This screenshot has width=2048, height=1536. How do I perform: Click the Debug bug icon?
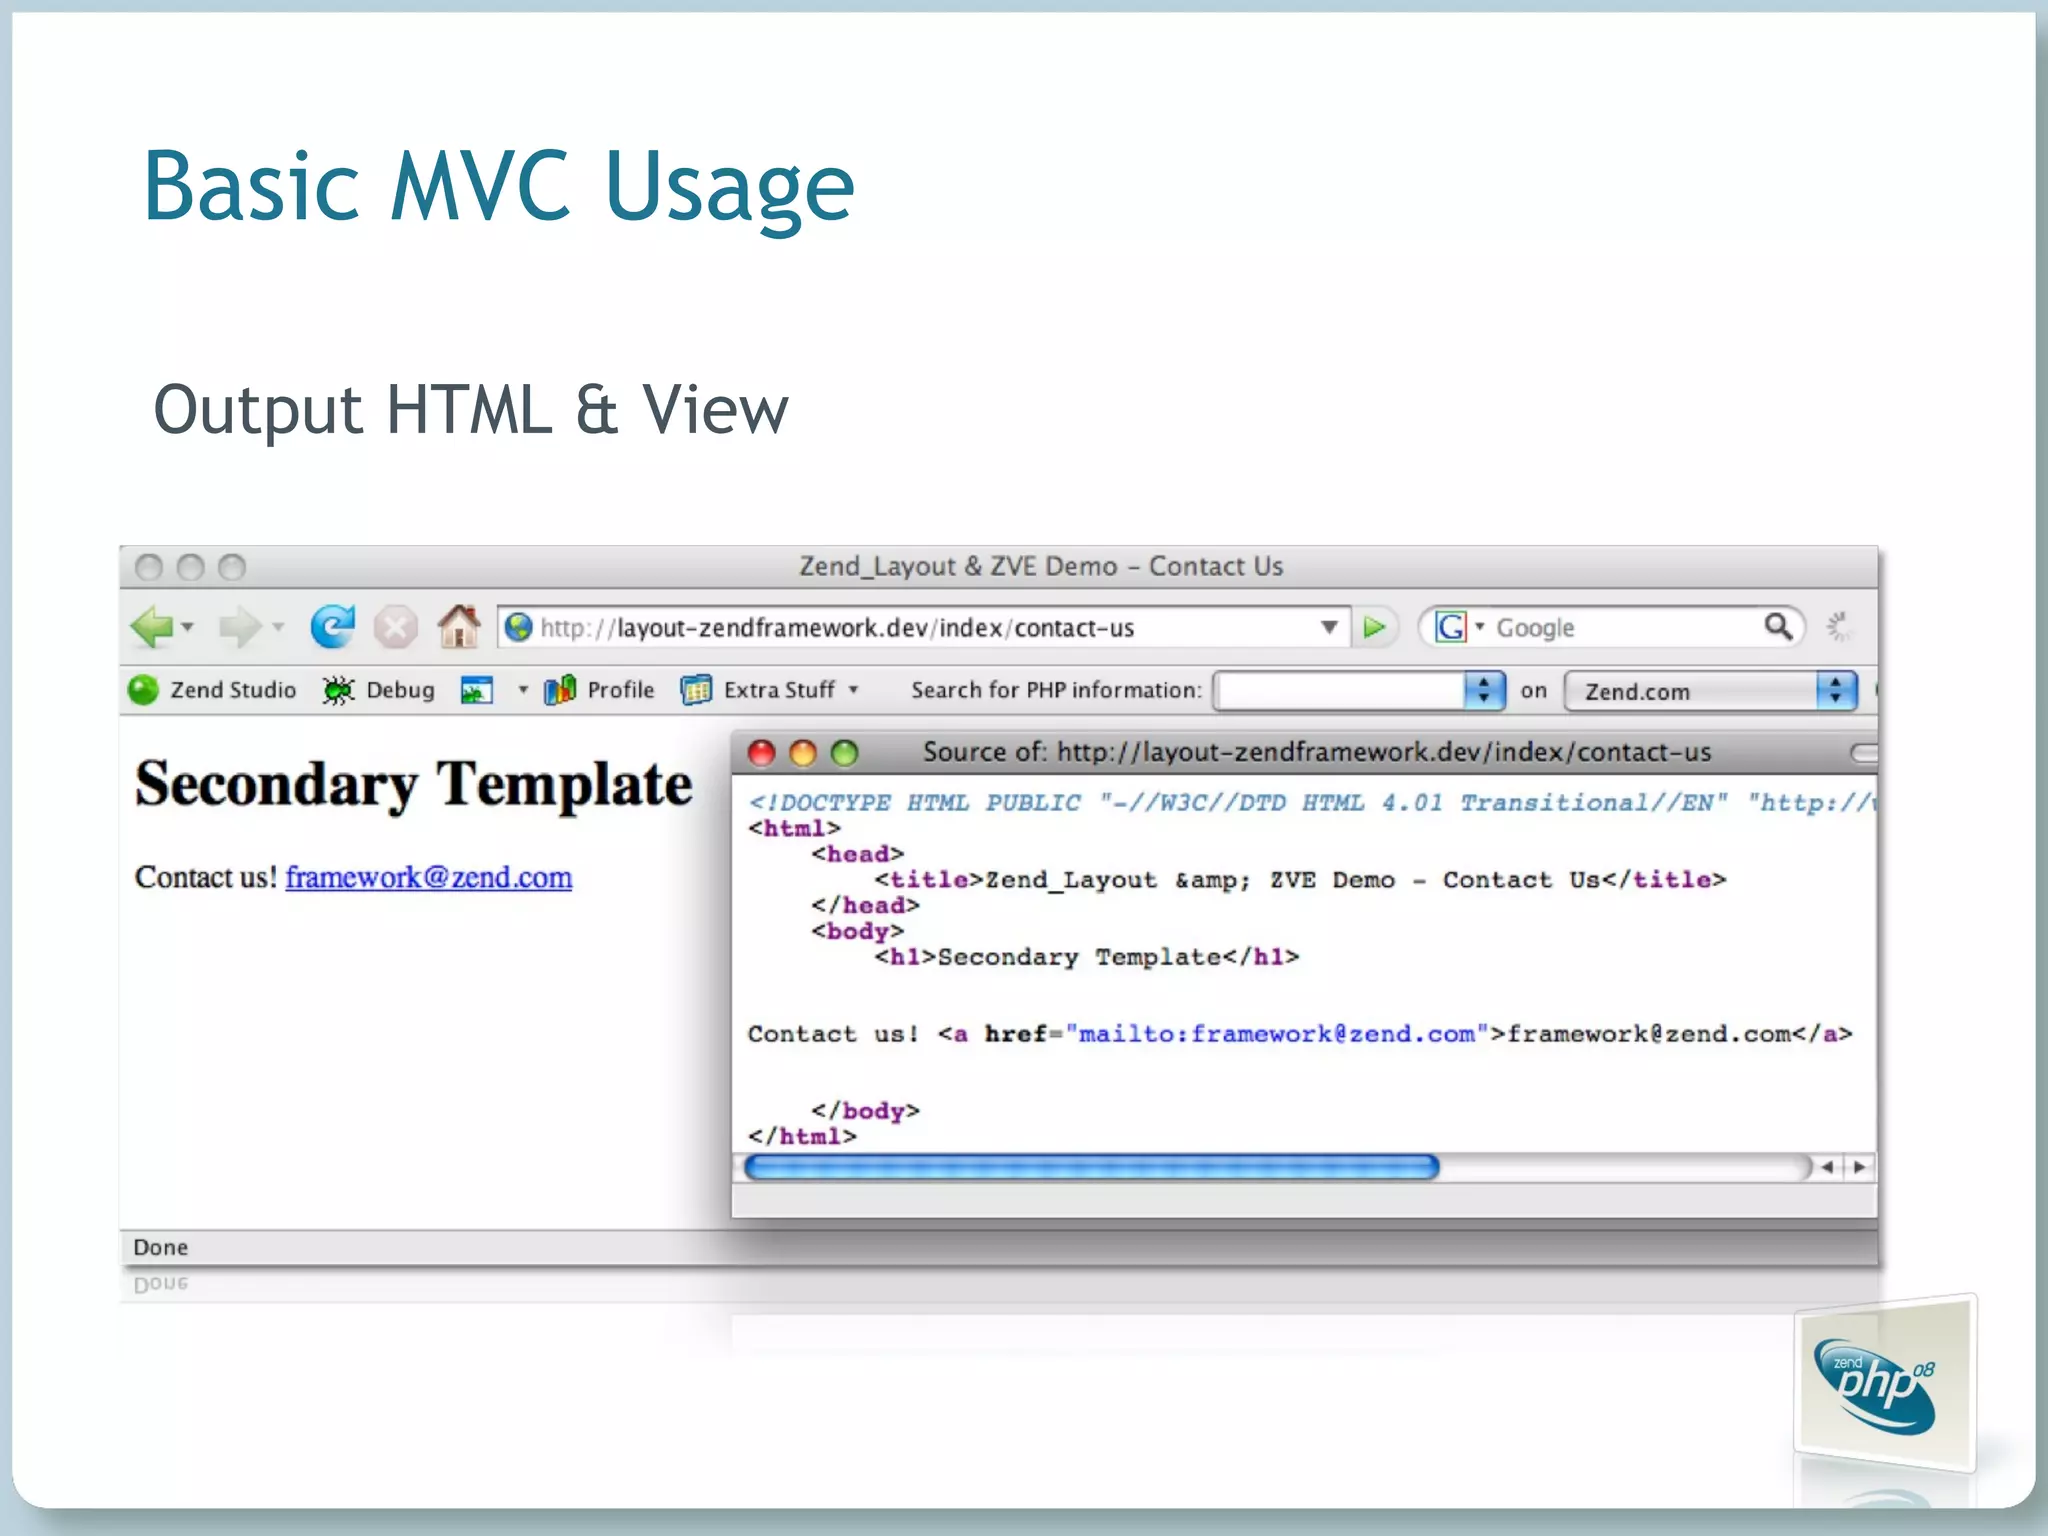pos(338,690)
